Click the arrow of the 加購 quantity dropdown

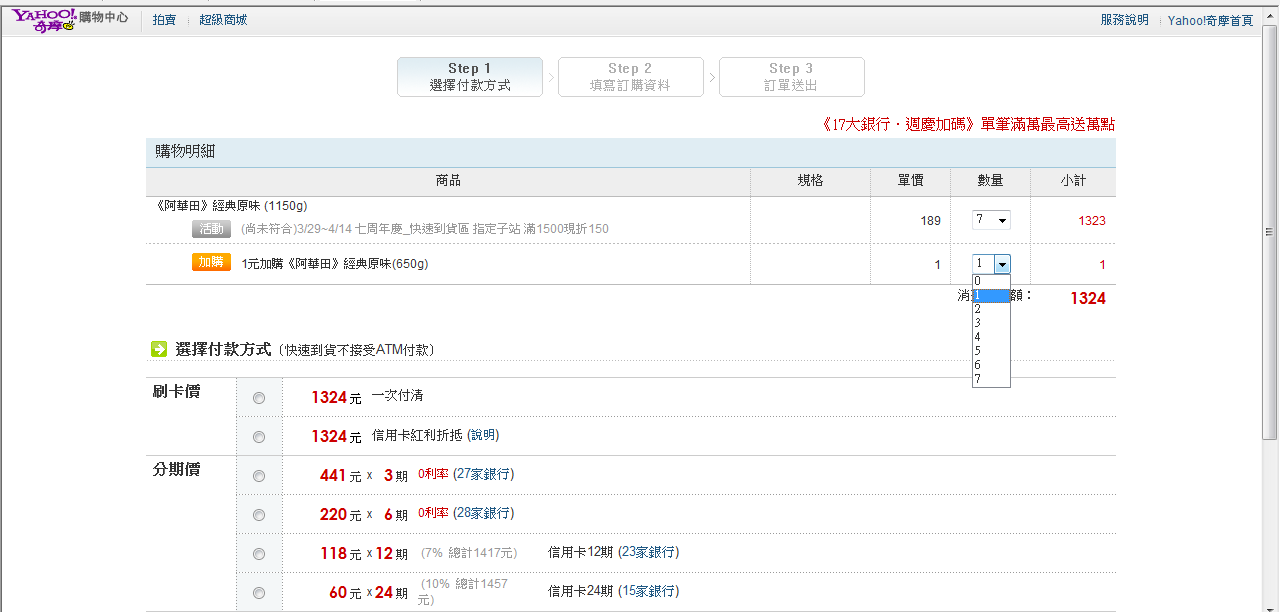tap(1002, 264)
